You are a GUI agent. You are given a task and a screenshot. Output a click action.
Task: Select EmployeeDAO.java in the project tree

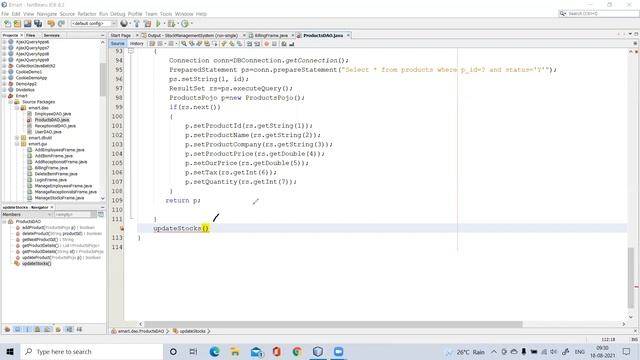(x=53, y=114)
